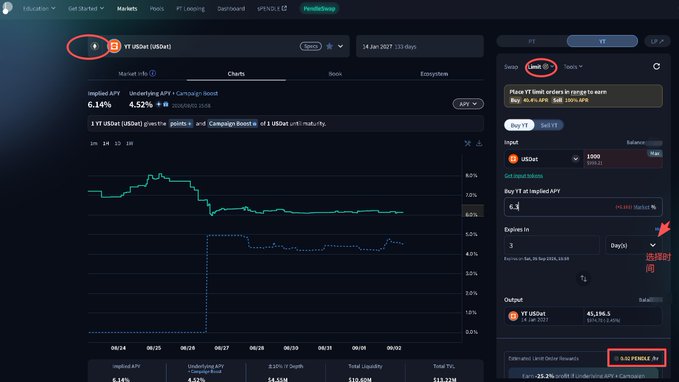Open the Ecosystem tab
Screen dimensions: 679x382
pyautogui.click(x=434, y=74)
